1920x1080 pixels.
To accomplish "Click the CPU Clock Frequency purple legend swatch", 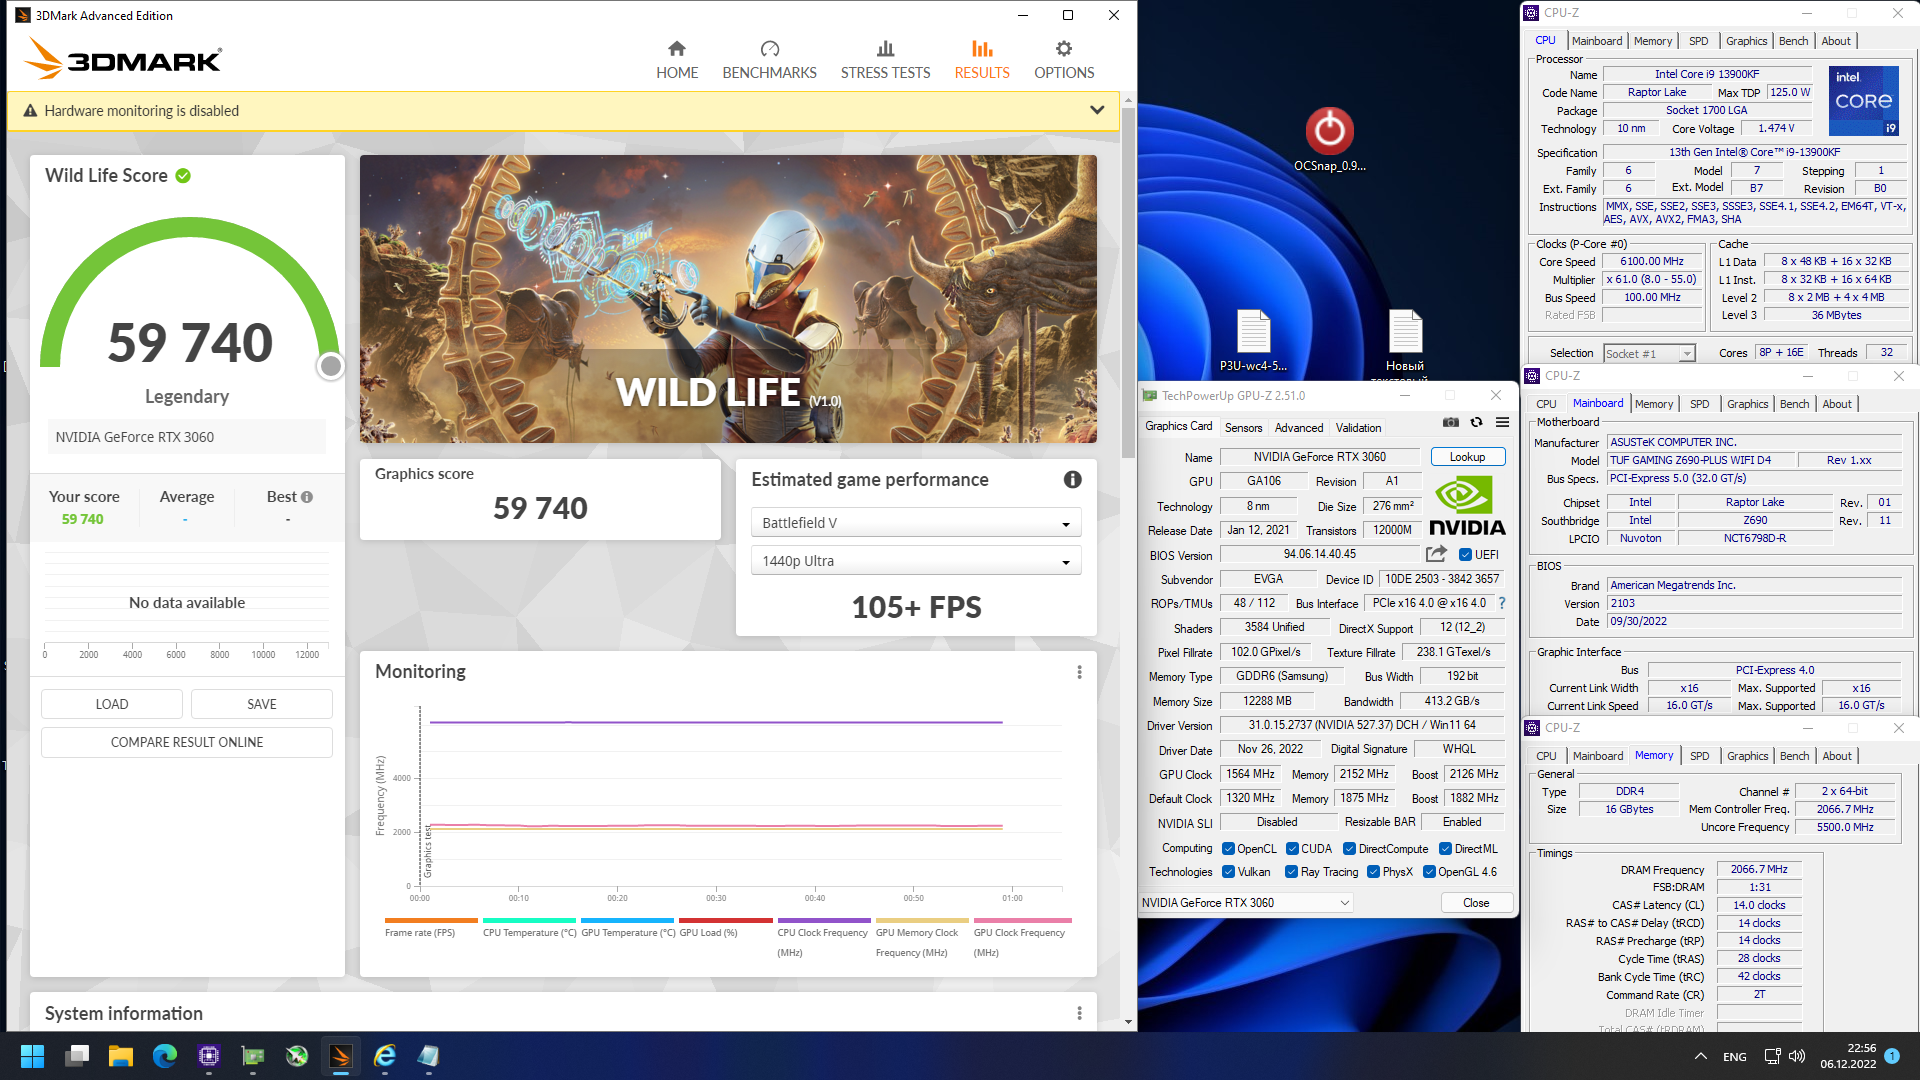I will 824,920.
